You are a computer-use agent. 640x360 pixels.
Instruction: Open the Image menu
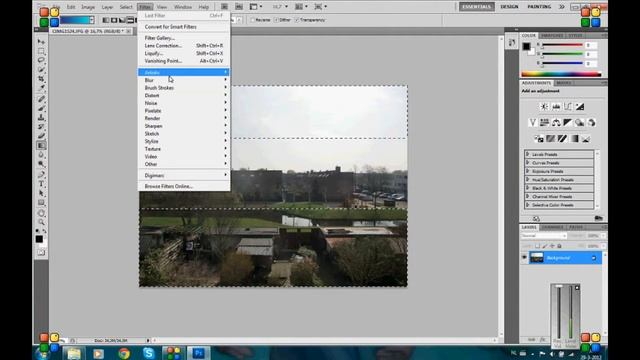(x=88, y=7)
